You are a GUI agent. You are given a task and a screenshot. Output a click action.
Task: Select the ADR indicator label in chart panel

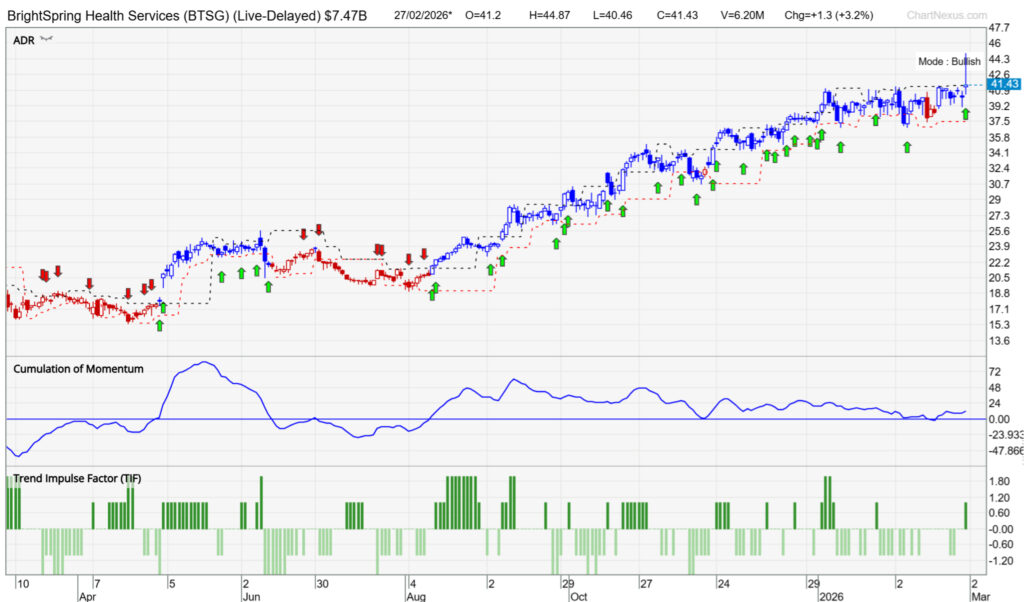pyautogui.click(x=20, y=39)
